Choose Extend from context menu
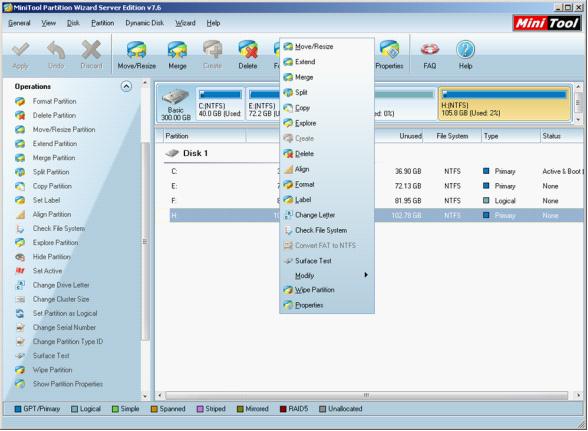 click(327, 62)
